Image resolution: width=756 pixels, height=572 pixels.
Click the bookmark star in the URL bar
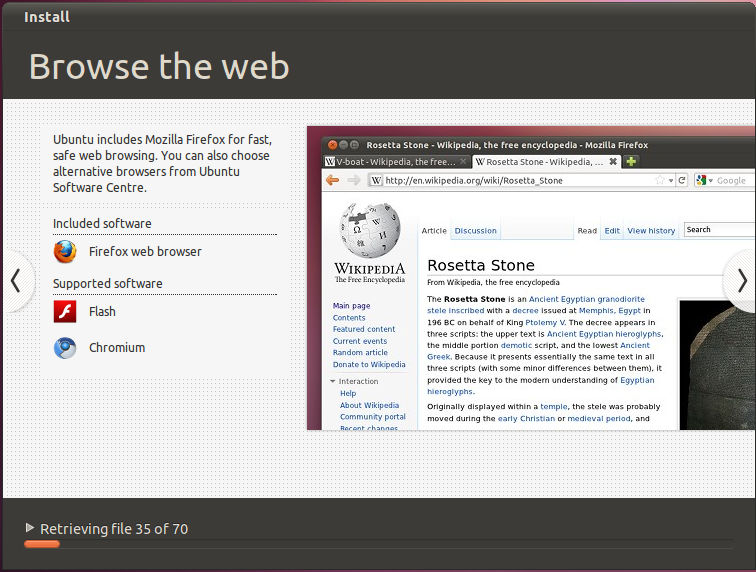(x=660, y=181)
